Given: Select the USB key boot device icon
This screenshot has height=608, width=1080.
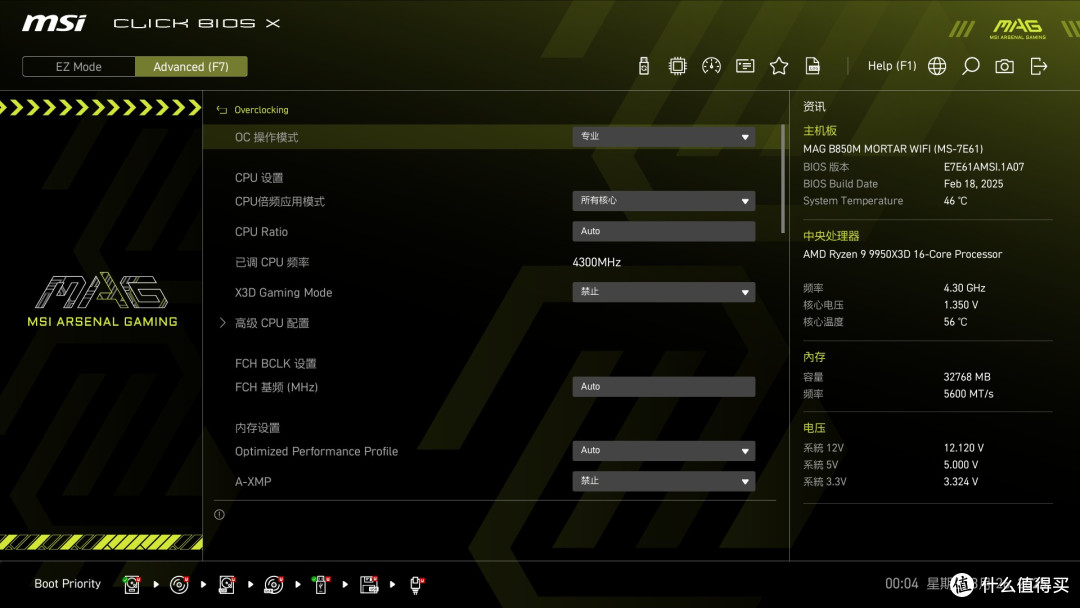Looking at the screenshot, I should click(320, 585).
